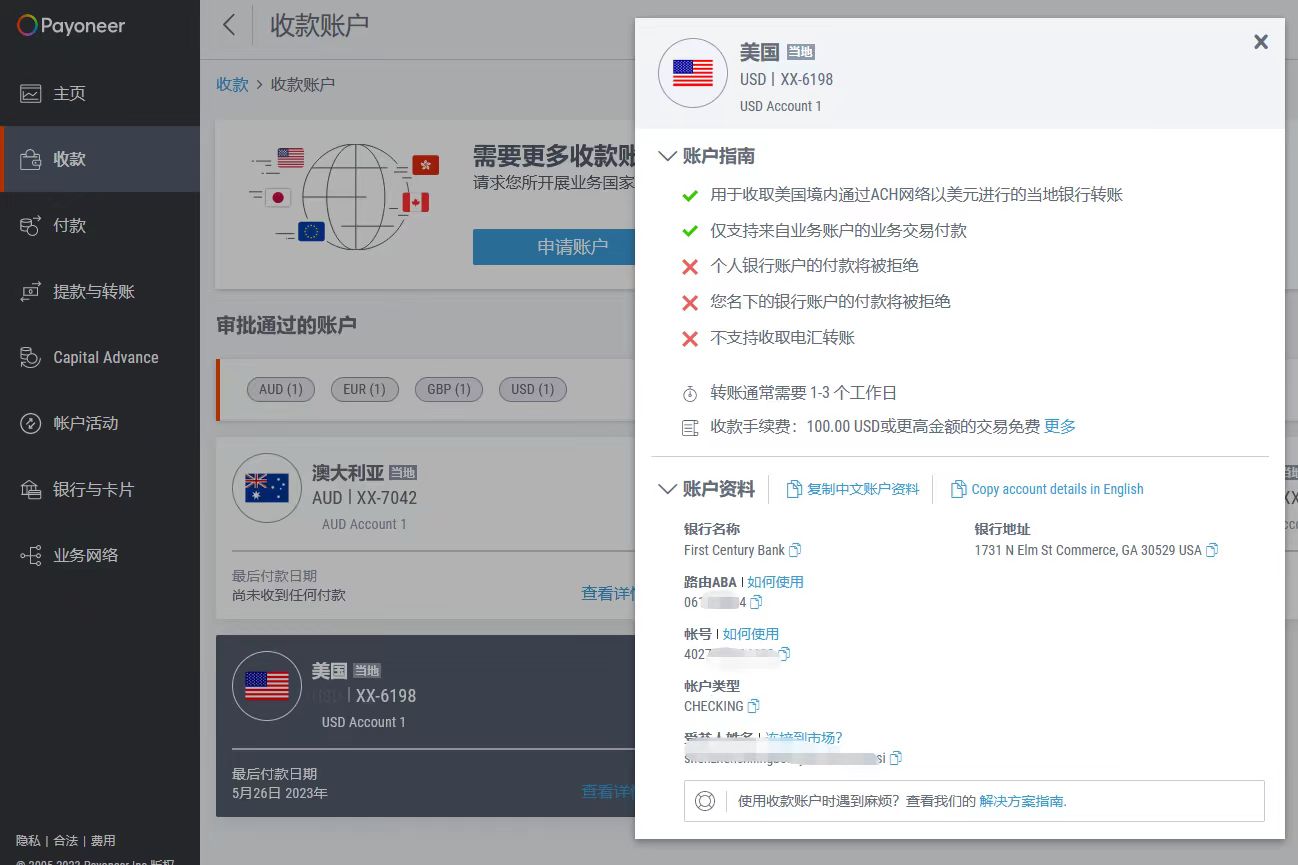Click the 隐私 footer link
This screenshot has width=1298, height=865.
pos(28,841)
